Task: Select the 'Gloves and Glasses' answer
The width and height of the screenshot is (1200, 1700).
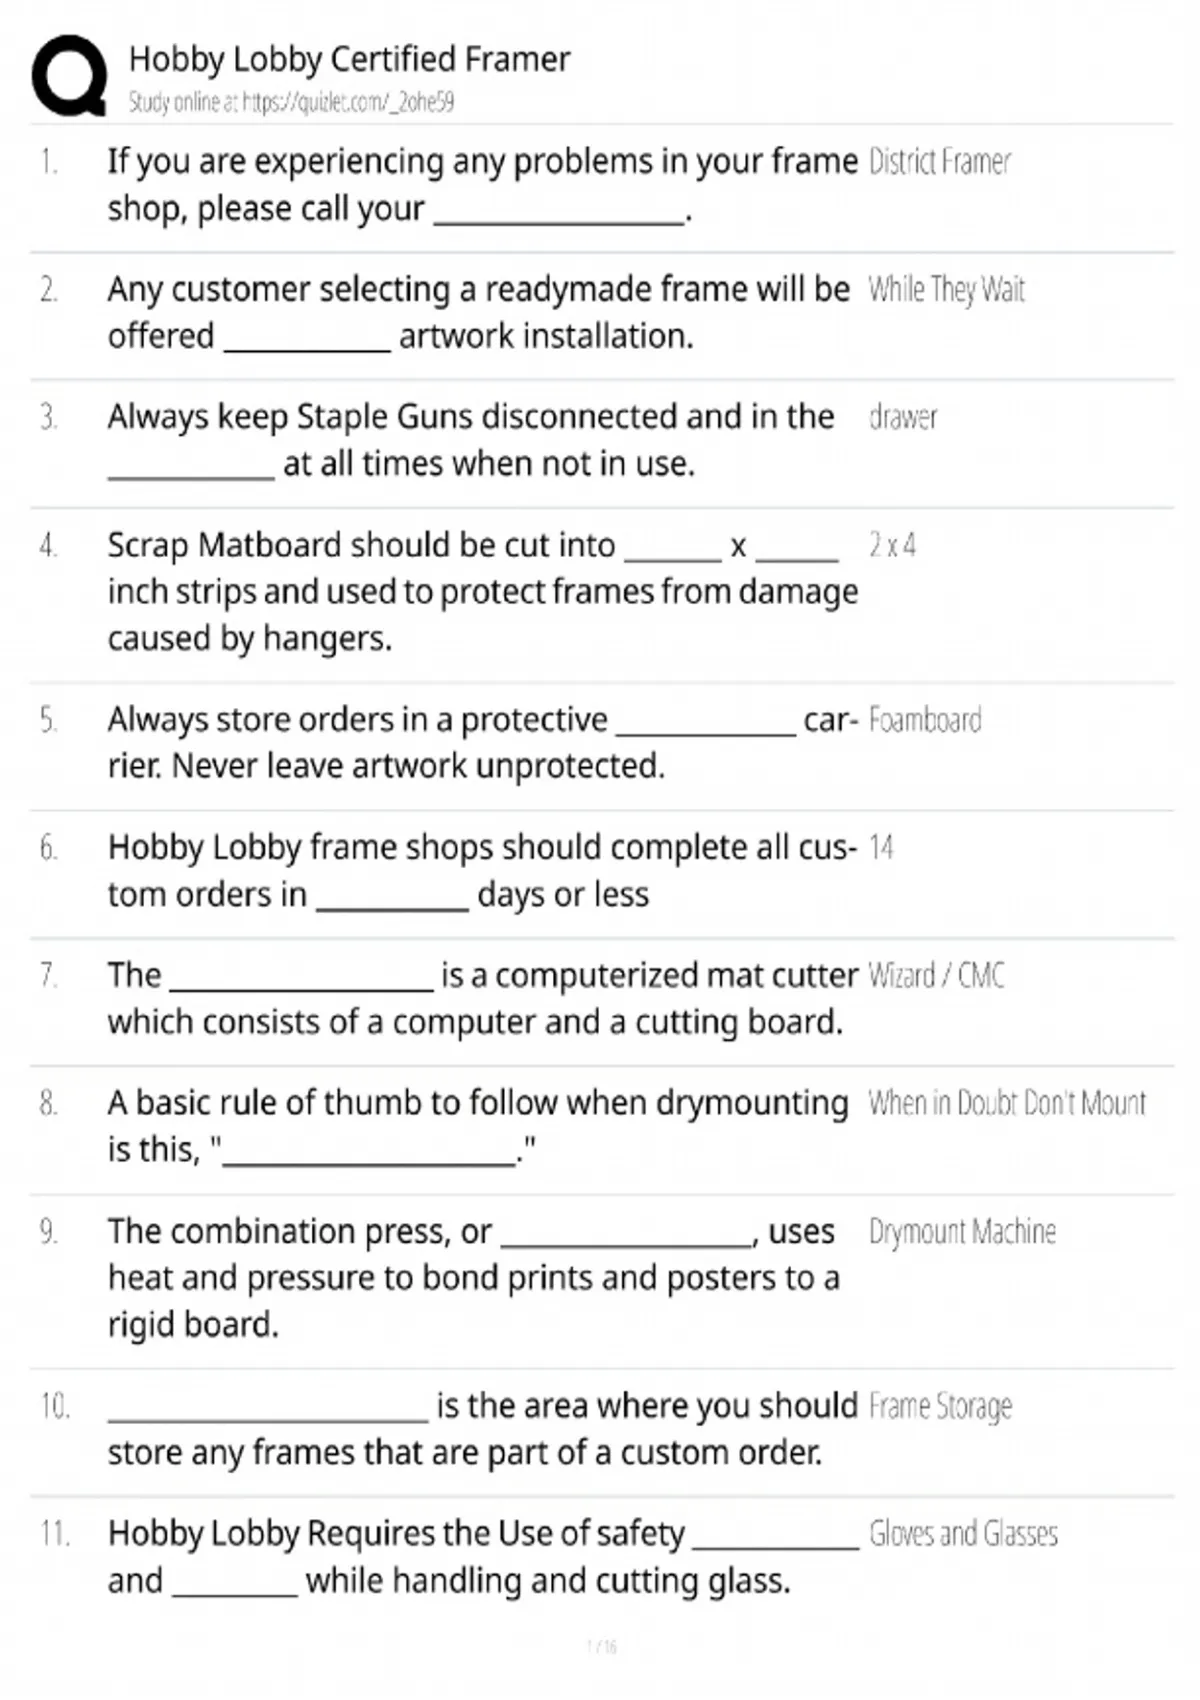Action: pyautogui.click(x=963, y=1533)
